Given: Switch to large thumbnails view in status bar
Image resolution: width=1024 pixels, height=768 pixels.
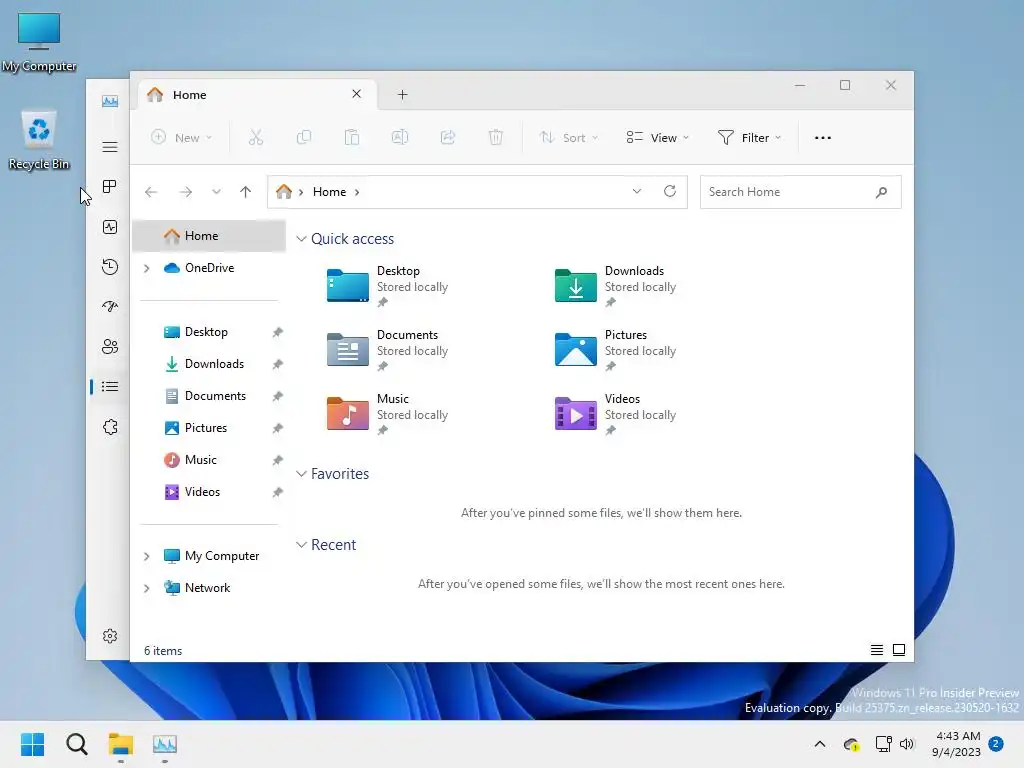Looking at the screenshot, I should click(x=899, y=650).
